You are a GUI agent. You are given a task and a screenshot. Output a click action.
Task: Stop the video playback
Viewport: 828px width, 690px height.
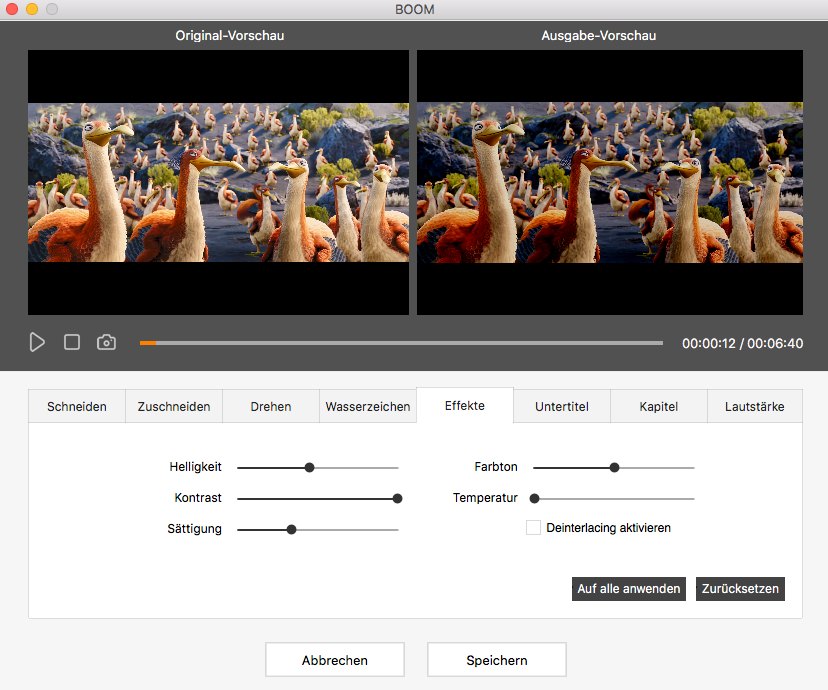click(x=71, y=342)
